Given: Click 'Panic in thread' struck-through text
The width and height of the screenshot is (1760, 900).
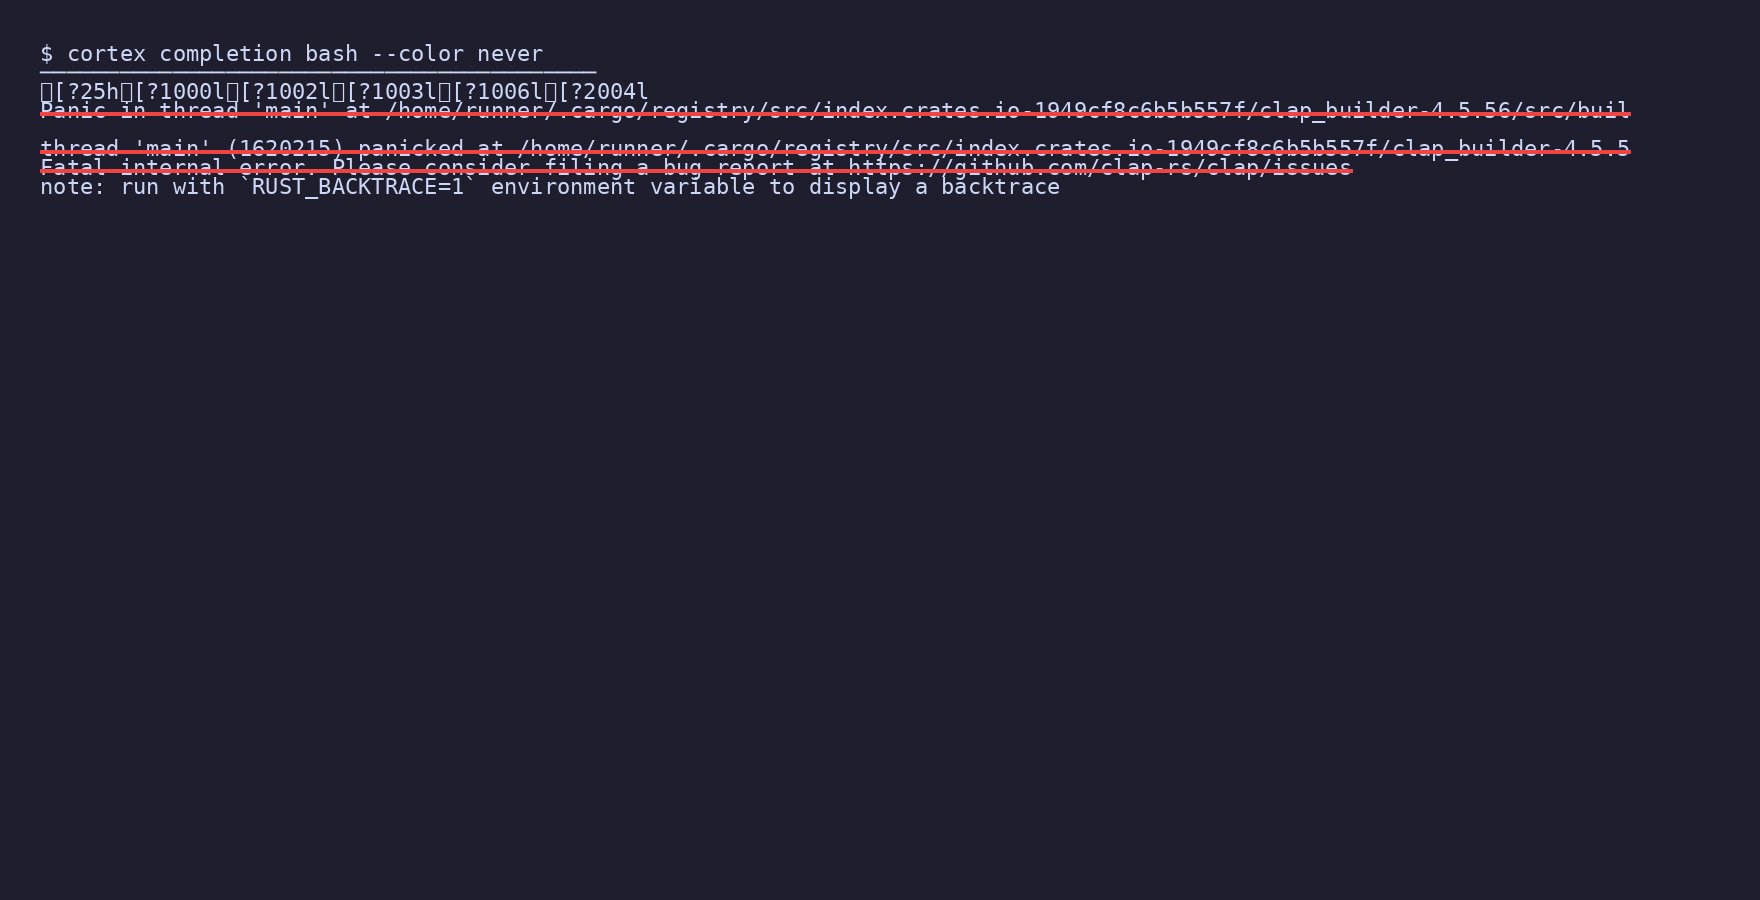Looking at the screenshot, I should point(139,110).
